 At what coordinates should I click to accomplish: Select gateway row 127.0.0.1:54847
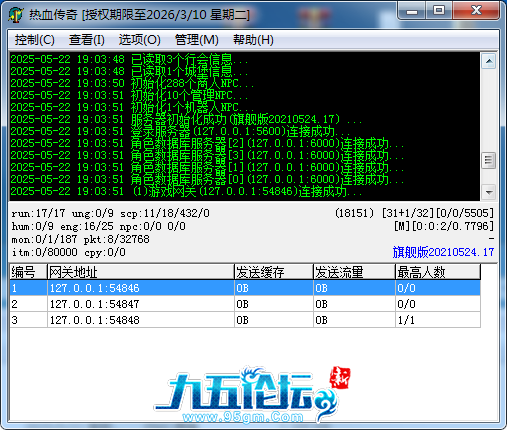pos(245,304)
